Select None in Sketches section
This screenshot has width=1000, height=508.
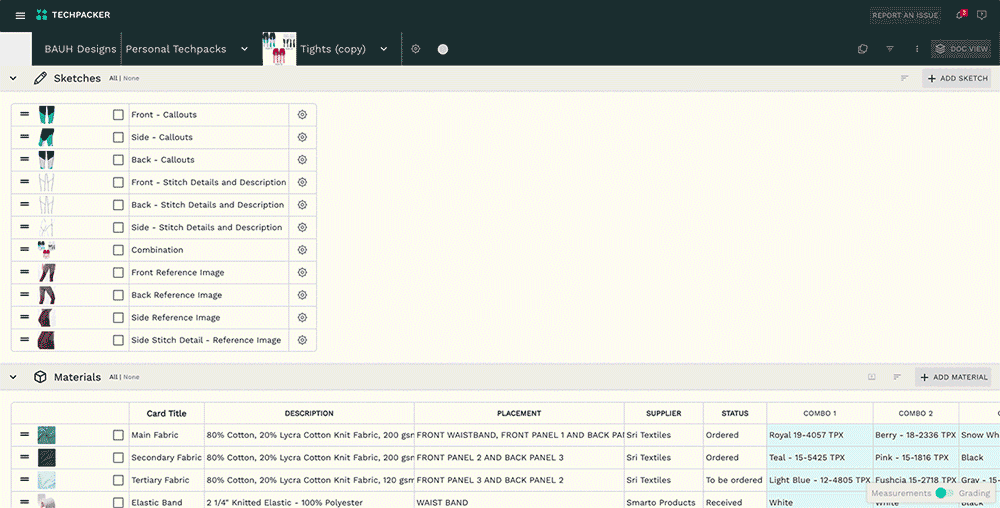point(131,78)
